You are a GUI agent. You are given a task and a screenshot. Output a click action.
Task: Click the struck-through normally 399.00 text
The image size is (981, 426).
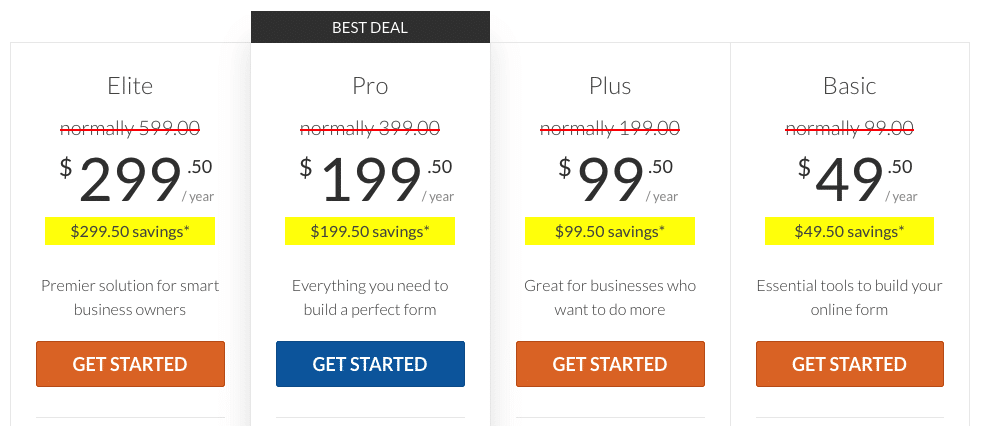coord(370,129)
